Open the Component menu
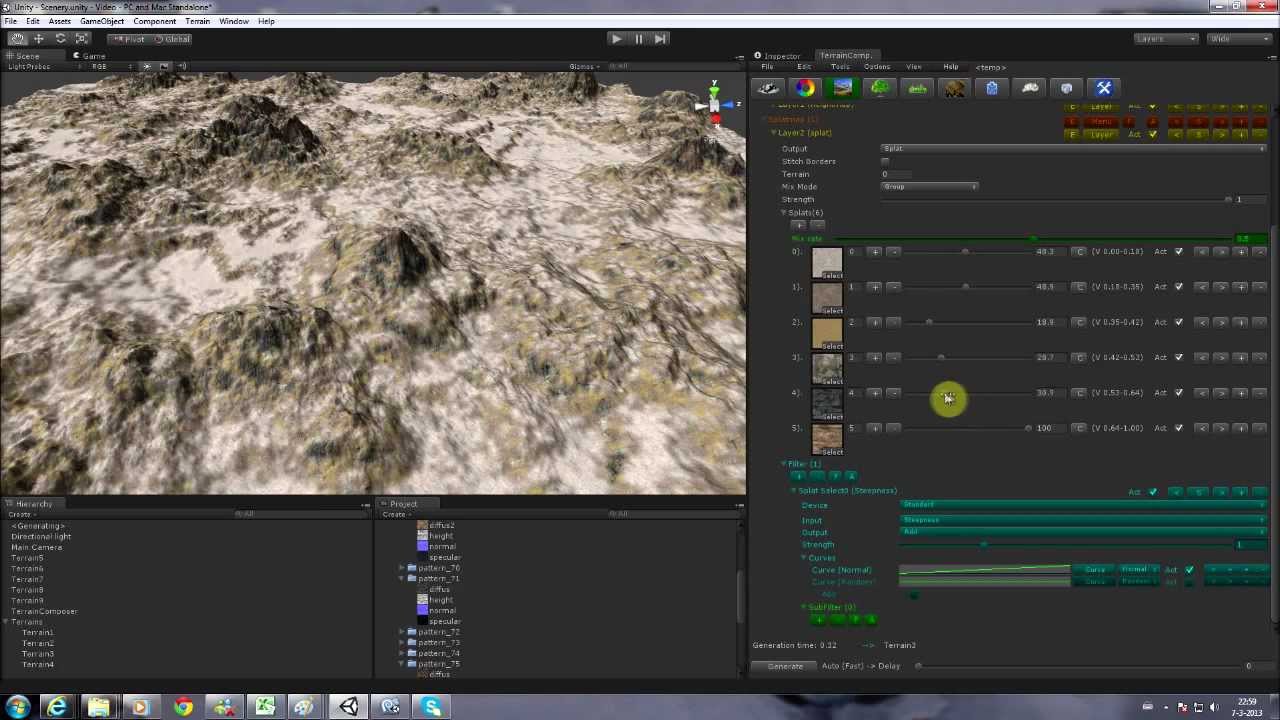 (x=154, y=21)
